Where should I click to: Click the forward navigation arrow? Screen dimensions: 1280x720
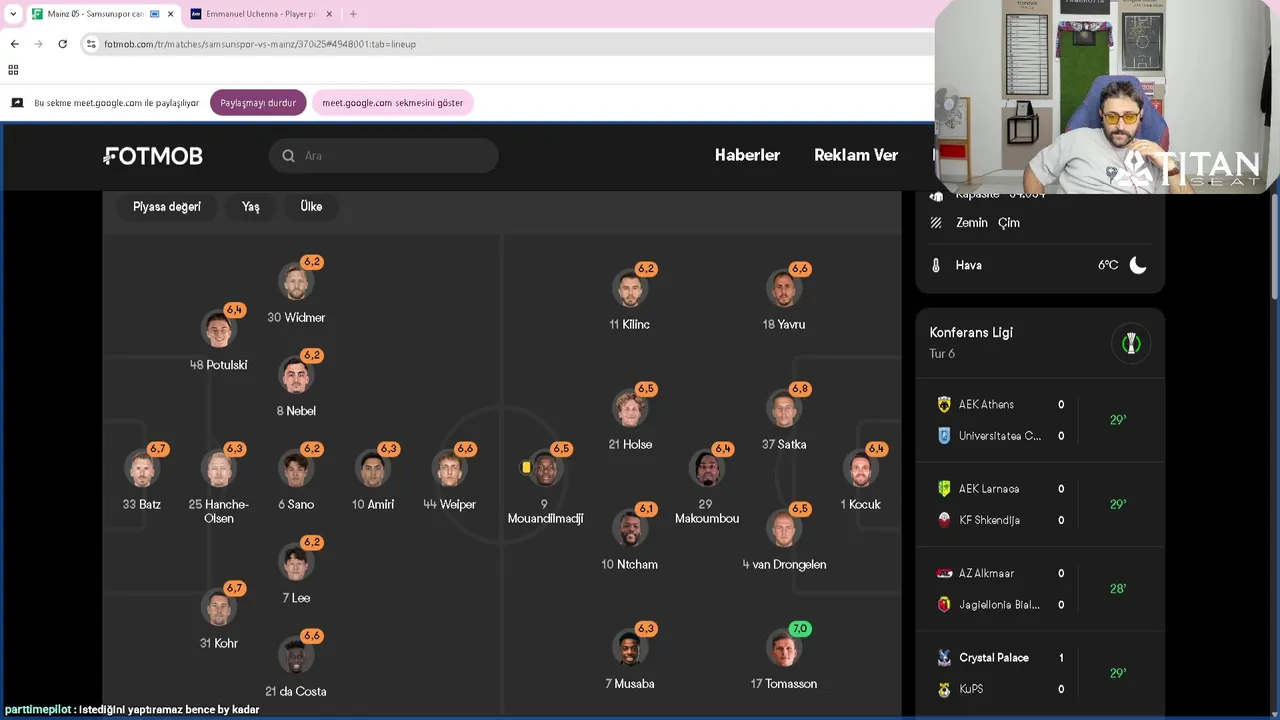(x=39, y=44)
